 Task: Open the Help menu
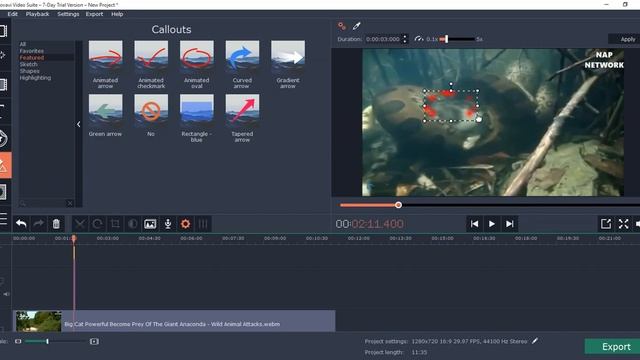point(117,14)
